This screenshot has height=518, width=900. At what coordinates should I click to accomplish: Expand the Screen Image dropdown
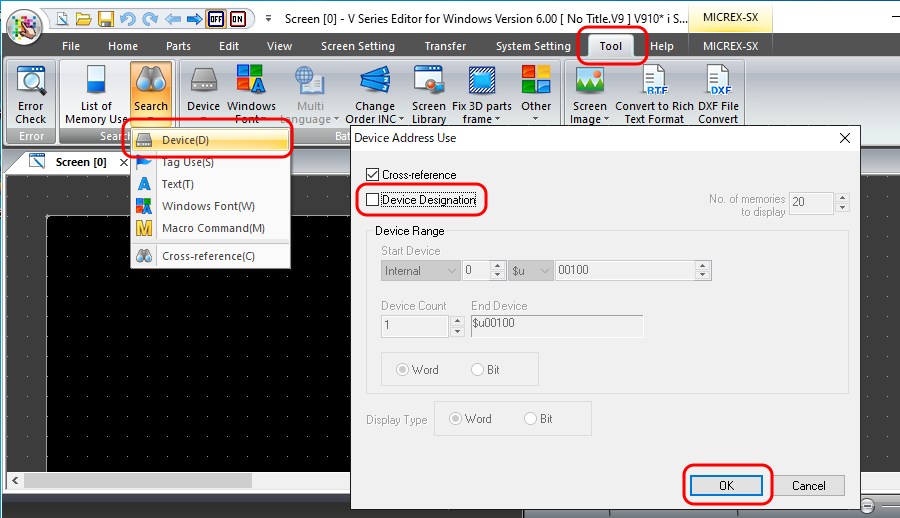[x=589, y=119]
